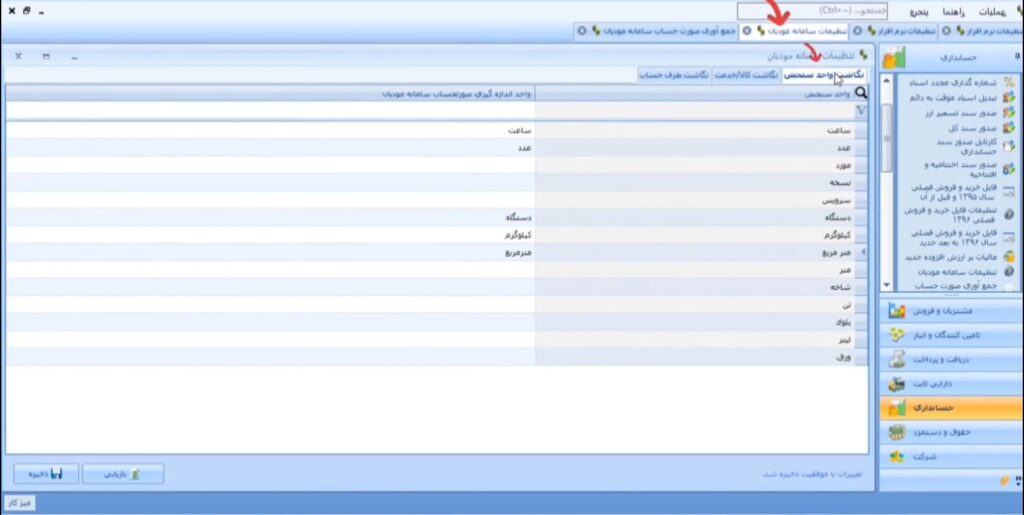Show more modules via sidebar overflow chevron

(1019, 481)
